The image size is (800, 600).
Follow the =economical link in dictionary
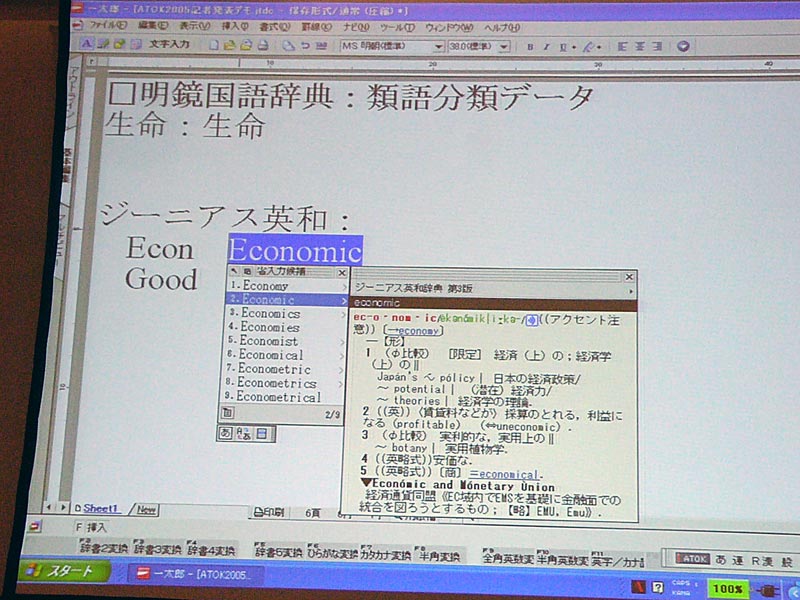pos(504,474)
